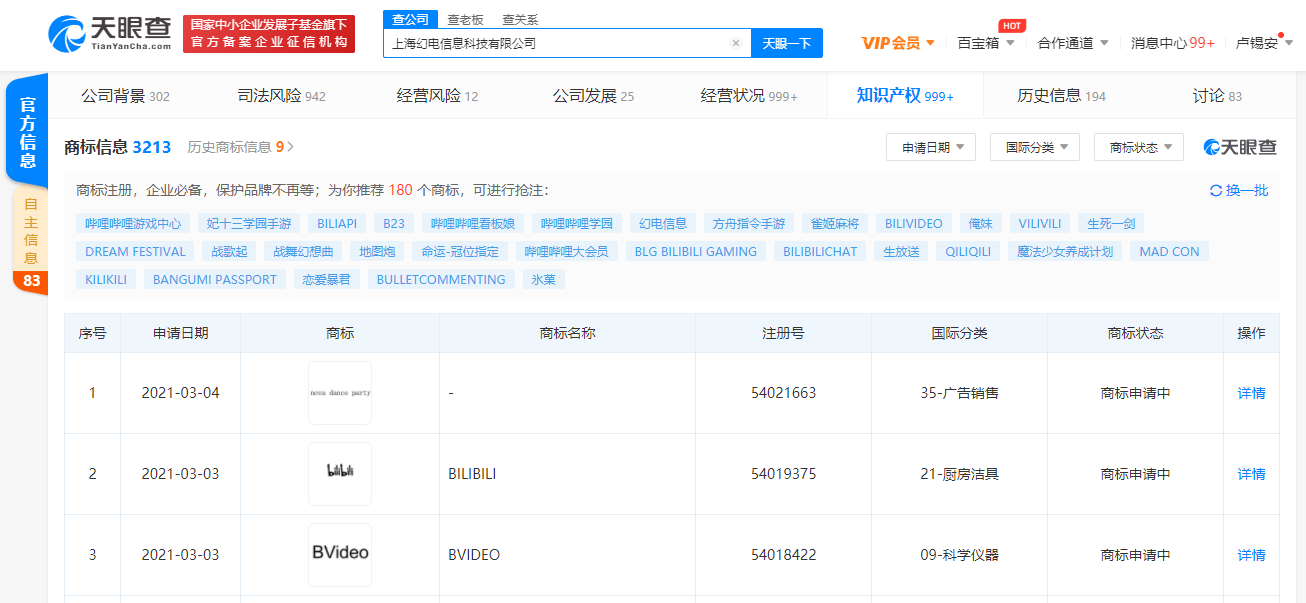Open the 申请日期 filter dropdown
1306x603 pixels.
pyautogui.click(x=929, y=146)
